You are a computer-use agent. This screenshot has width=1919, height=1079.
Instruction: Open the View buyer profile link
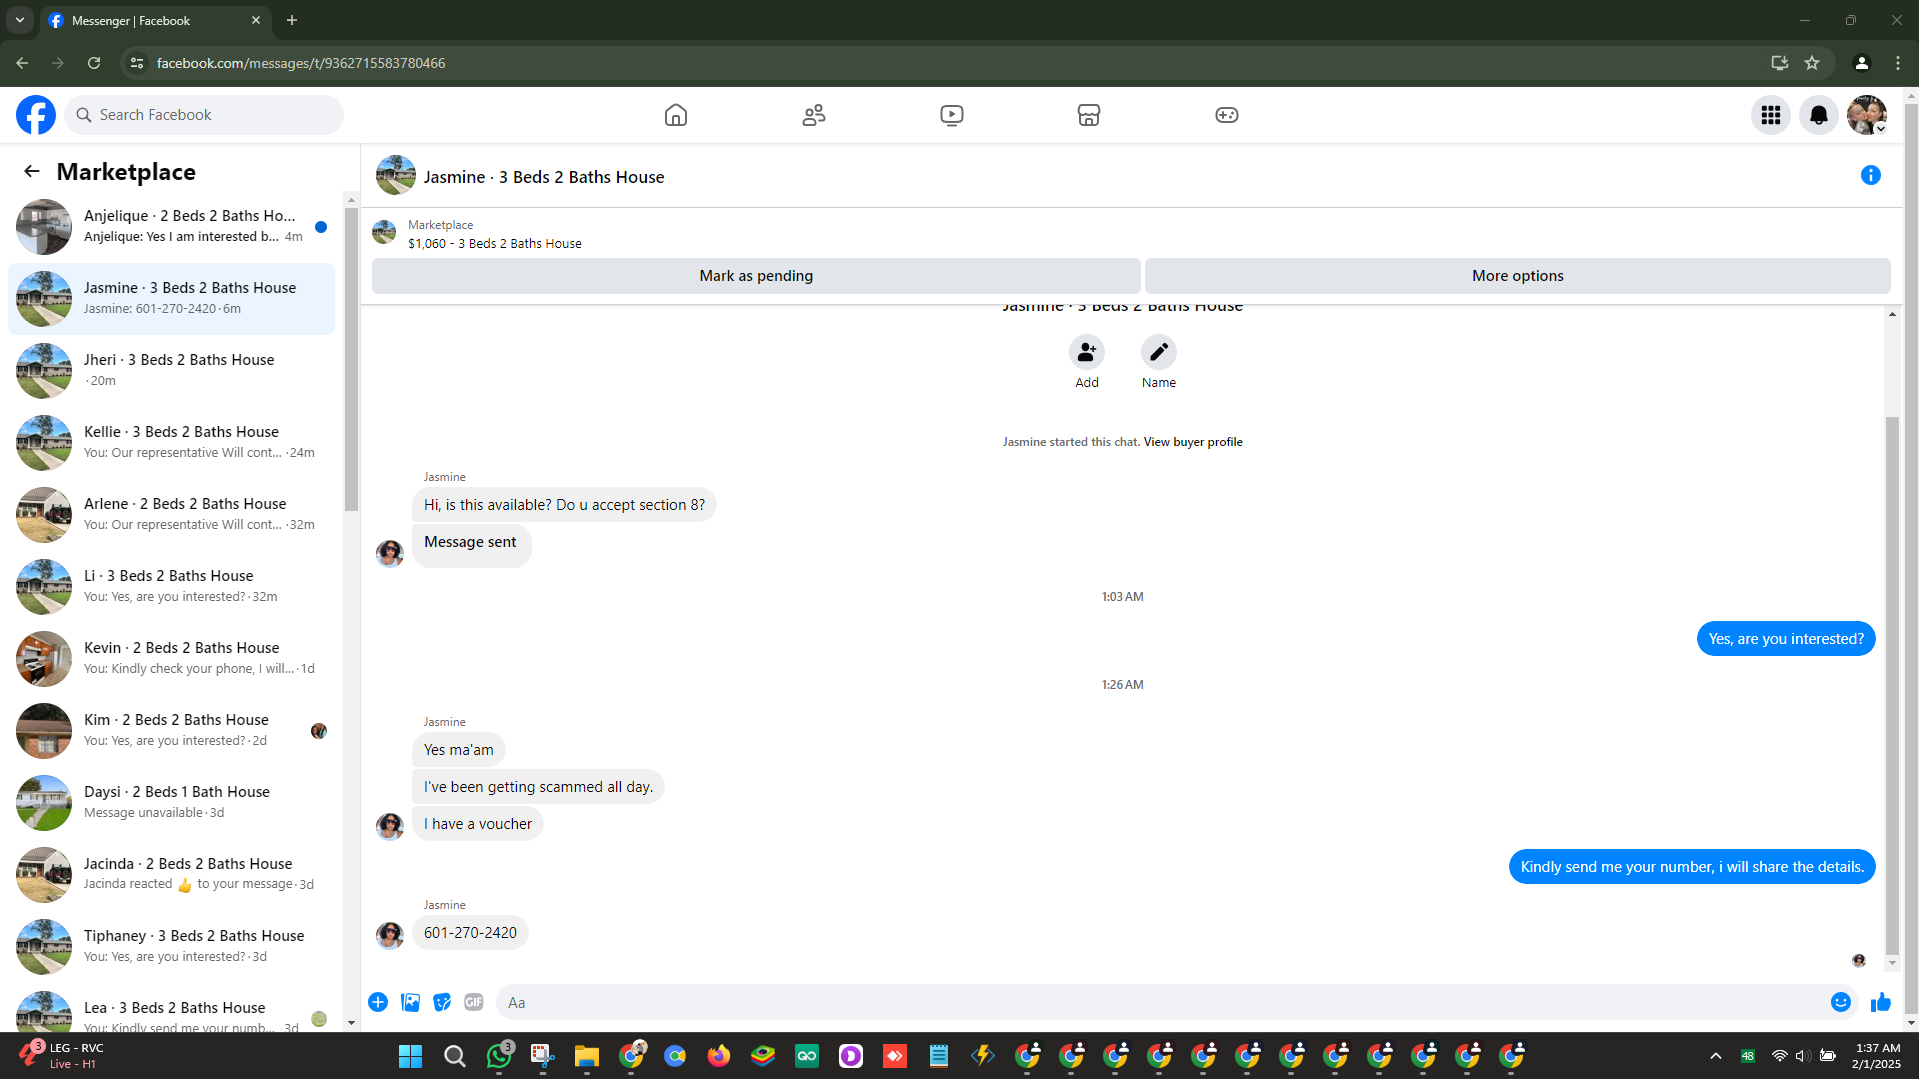(x=1193, y=442)
